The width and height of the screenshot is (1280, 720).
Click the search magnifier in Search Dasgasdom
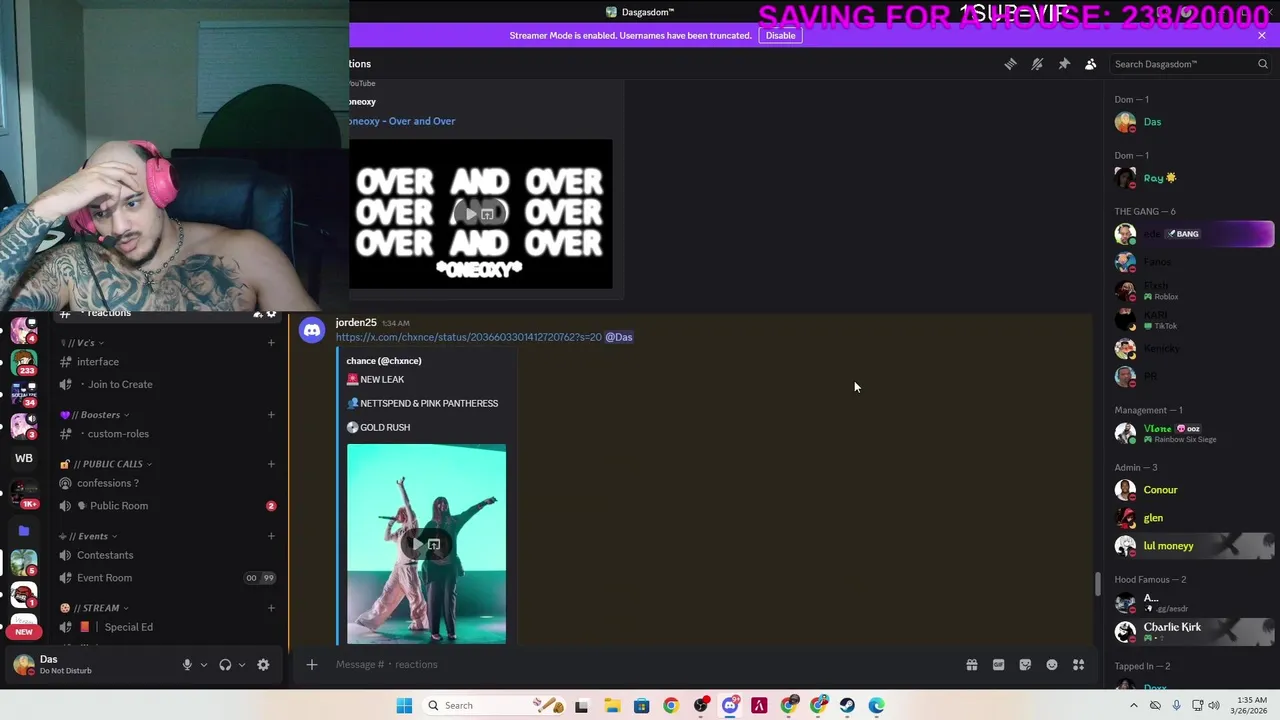pos(1262,64)
